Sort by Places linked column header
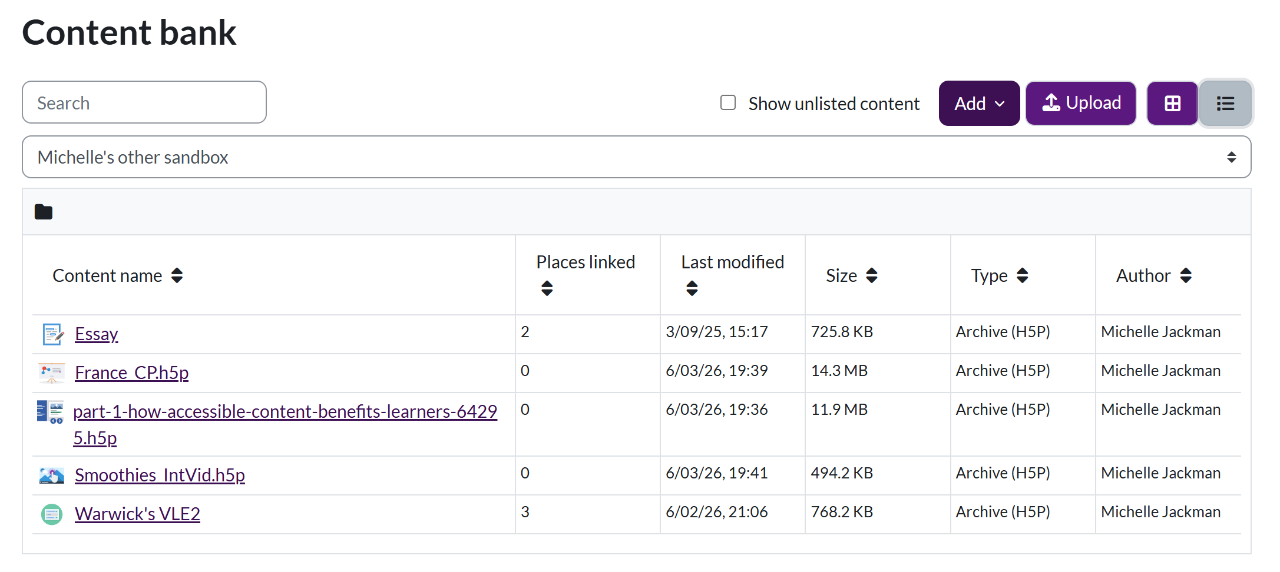Viewport: 1280px width, 572px height. [x=547, y=289]
